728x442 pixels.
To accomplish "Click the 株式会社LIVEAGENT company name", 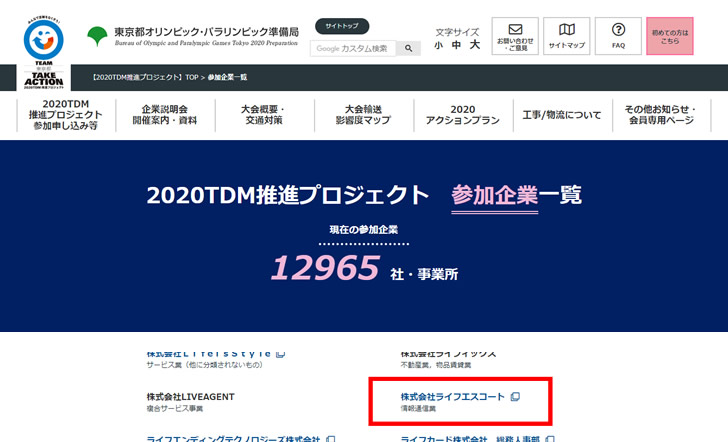I will 190,396.
